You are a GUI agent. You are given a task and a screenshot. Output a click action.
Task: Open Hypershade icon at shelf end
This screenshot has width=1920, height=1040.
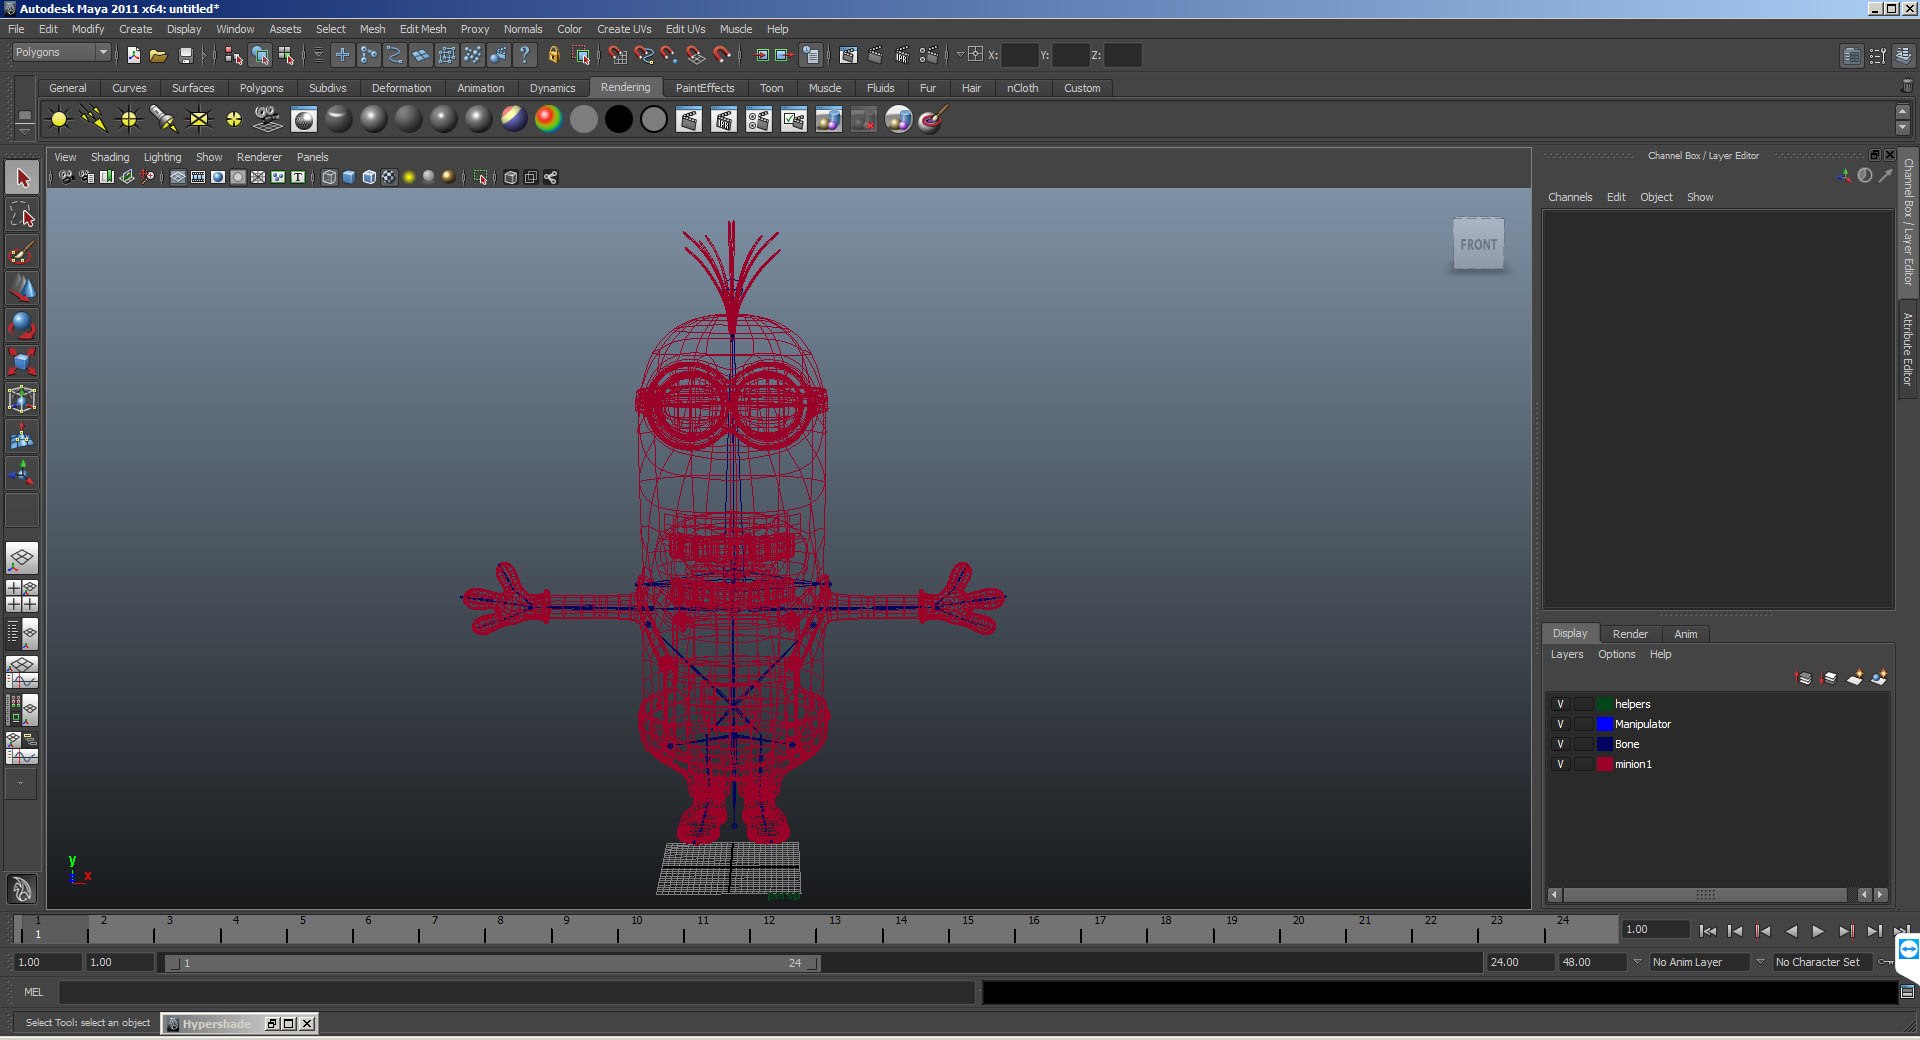[x=899, y=120]
